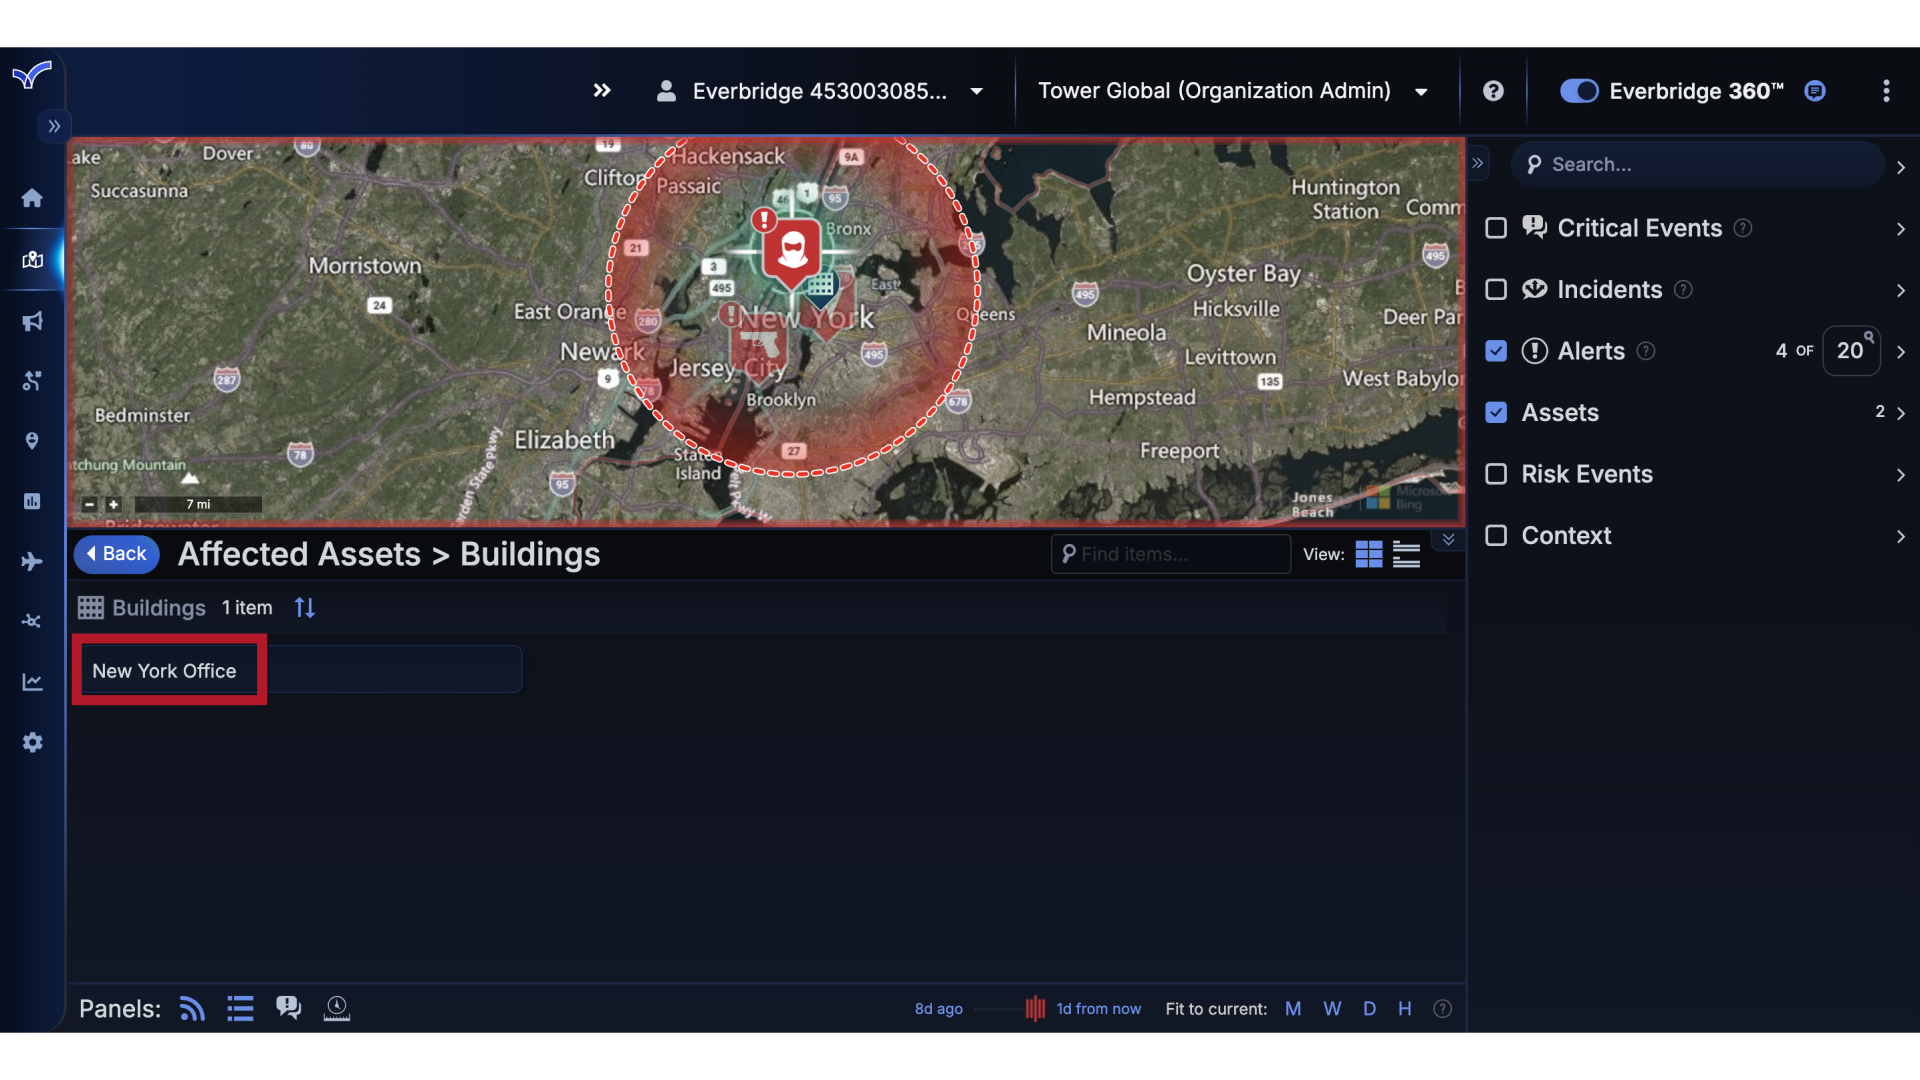
Task: Check the Incidents checkbox
Action: pos(1496,289)
